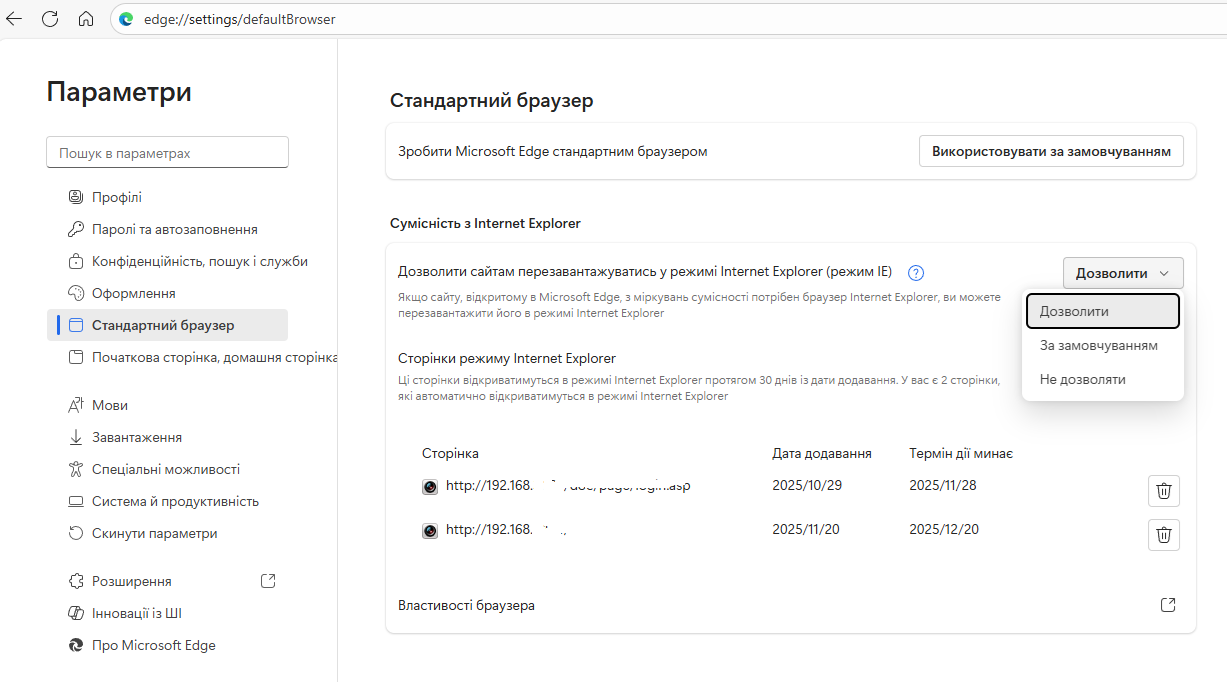Click the icon beside Початкова сторінка
This screenshot has width=1227, height=682.
tap(76, 357)
